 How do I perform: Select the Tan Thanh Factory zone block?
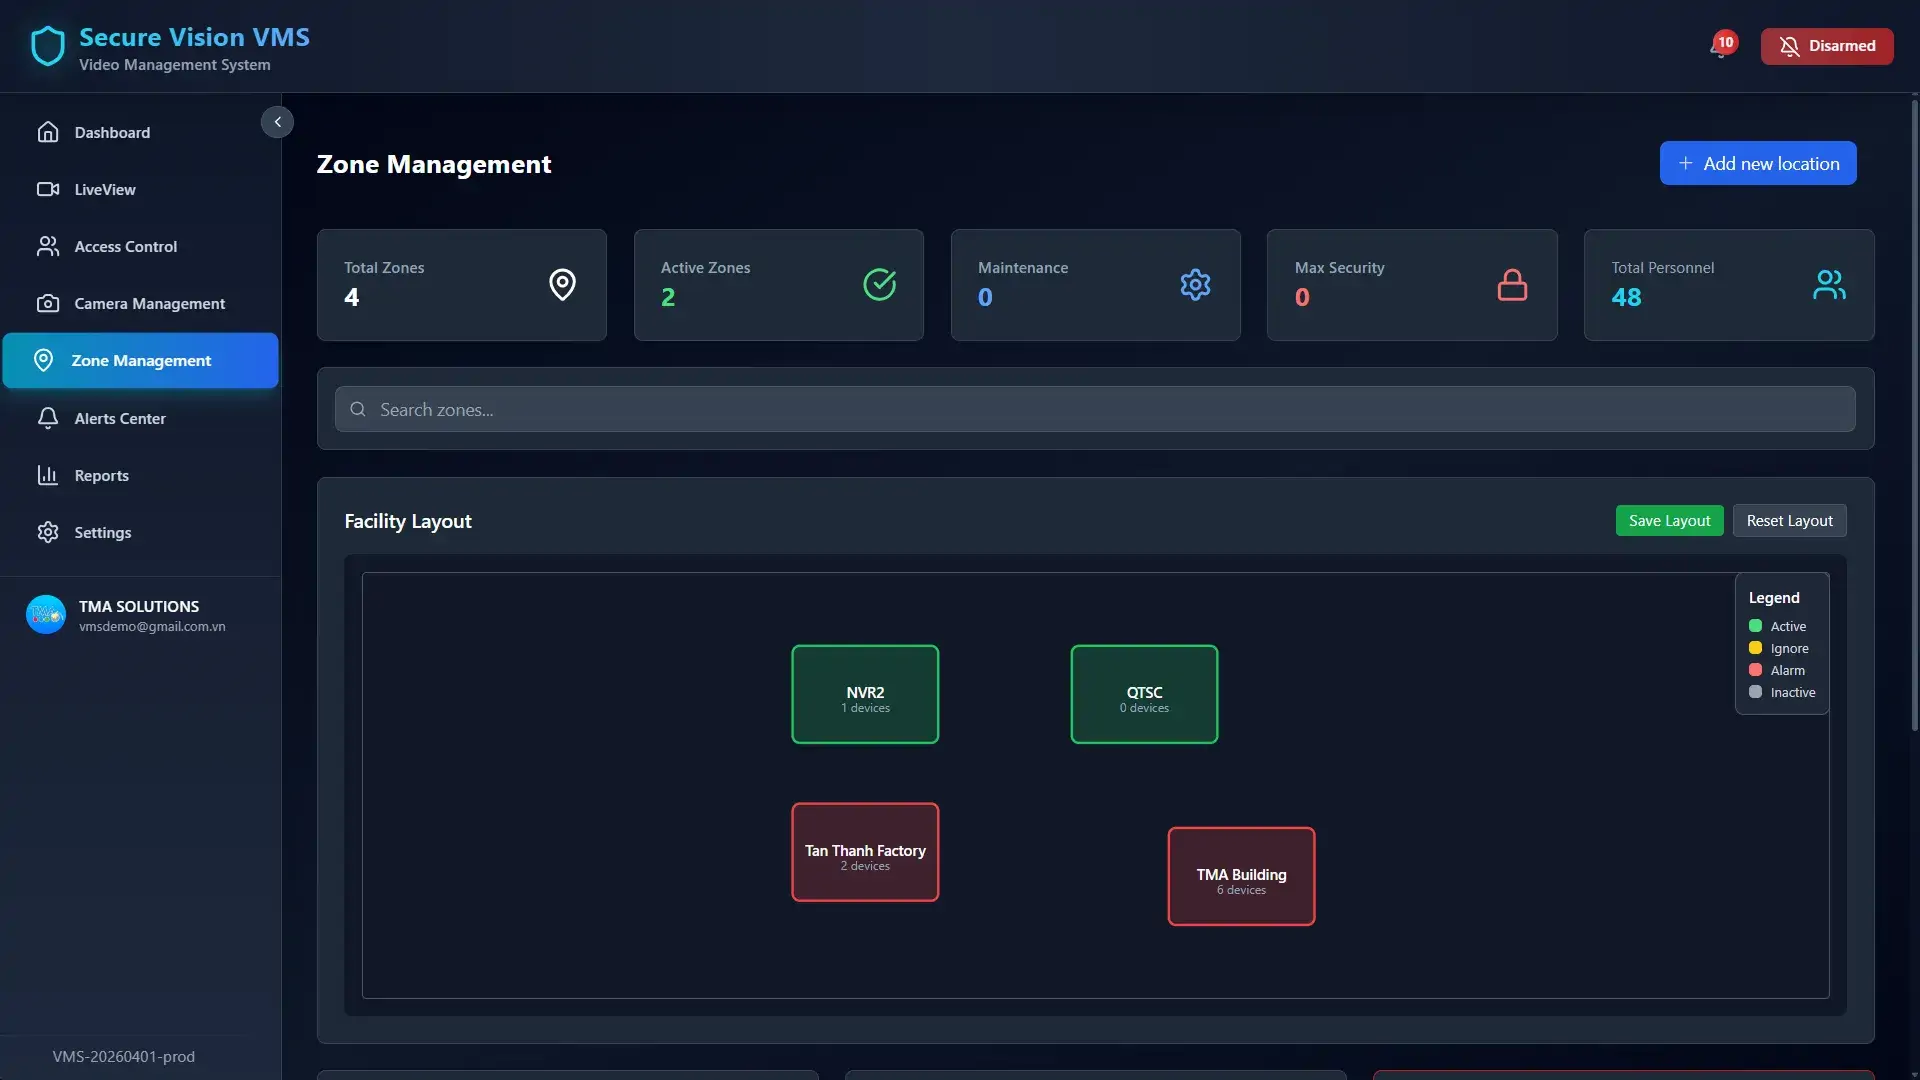point(865,852)
